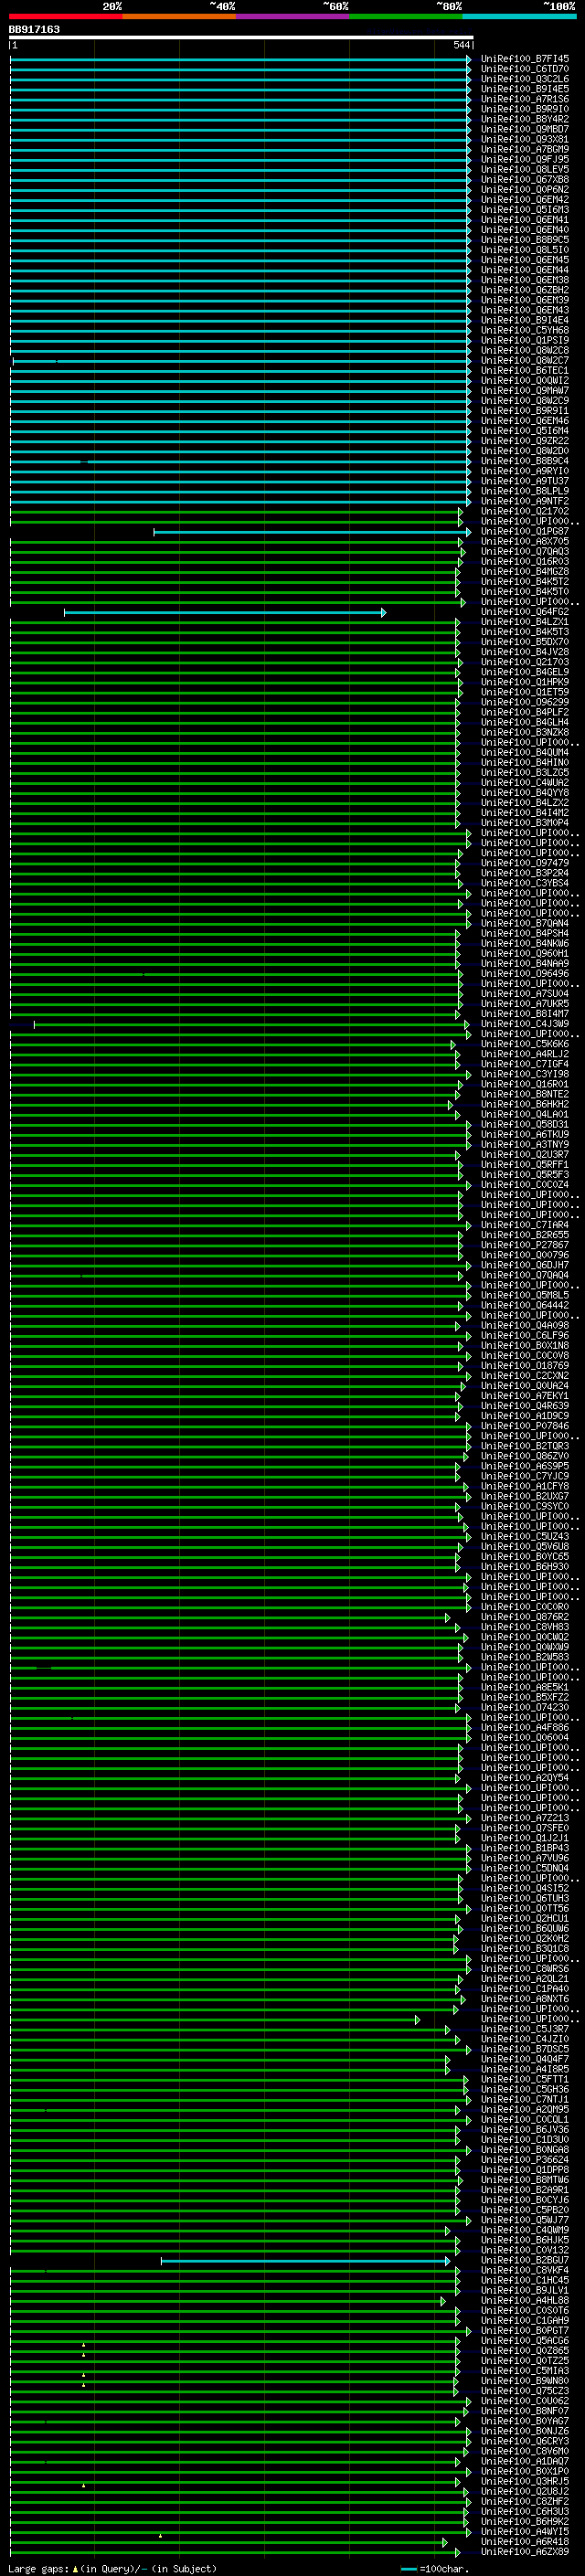This screenshot has height=2576, width=585.
Task: Select the UniRef100_Q0P6N2 label
Action: 525,190
